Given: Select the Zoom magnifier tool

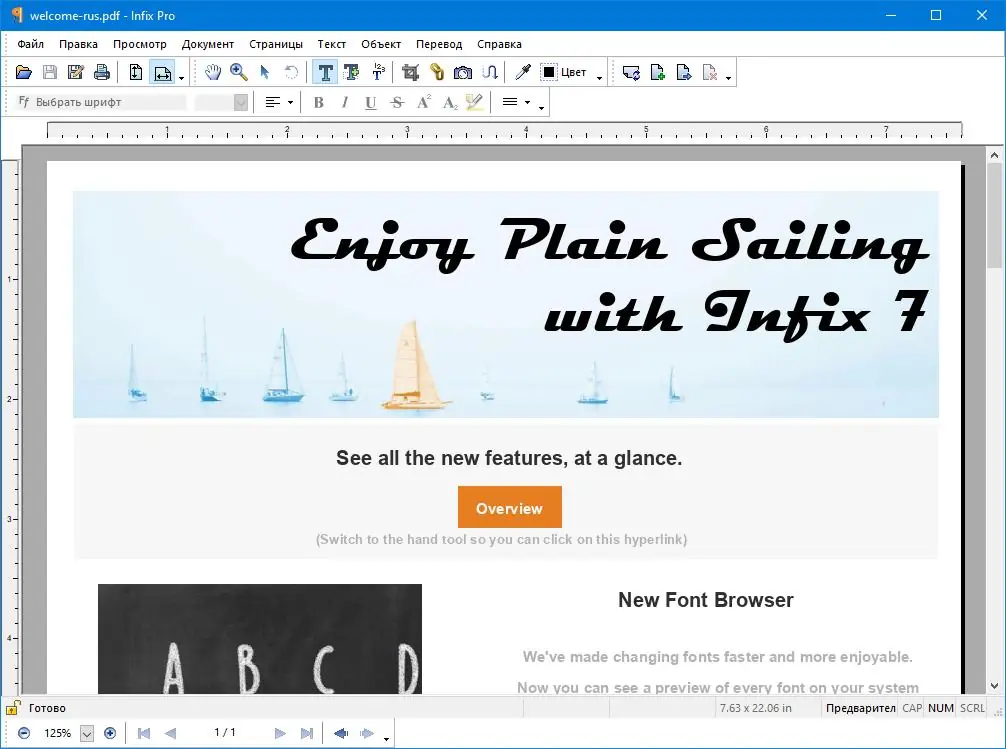Looking at the screenshot, I should pyautogui.click(x=239, y=73).
